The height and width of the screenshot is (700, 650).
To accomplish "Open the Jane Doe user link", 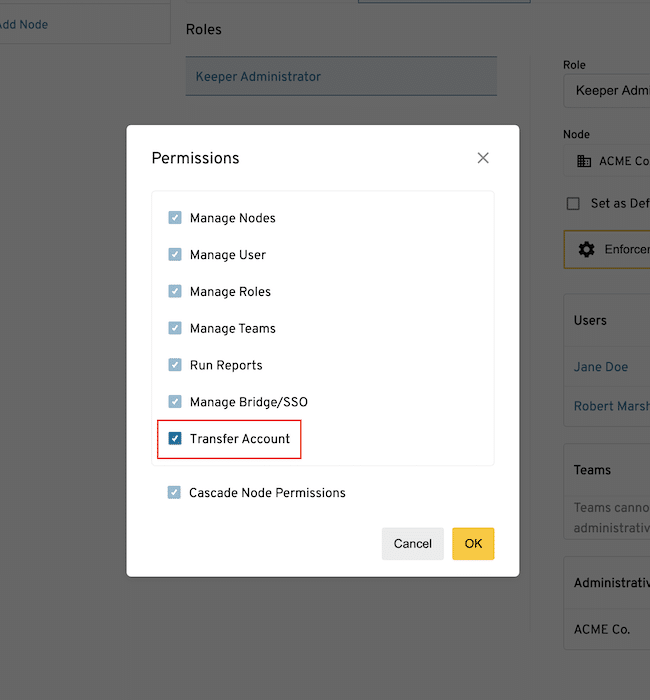I will point(601,367).
